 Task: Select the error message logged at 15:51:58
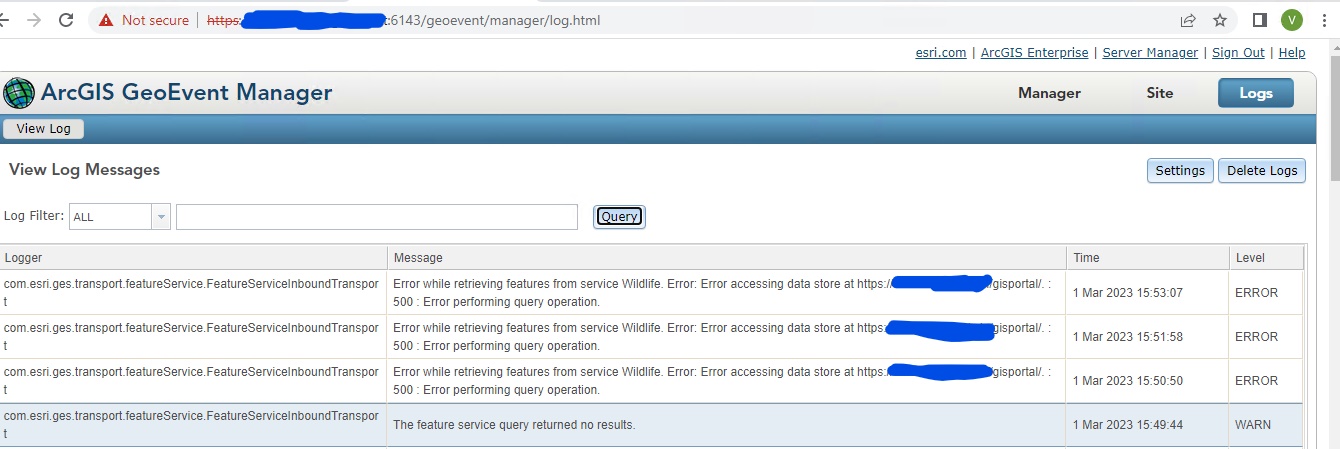[x=727, y=336]
